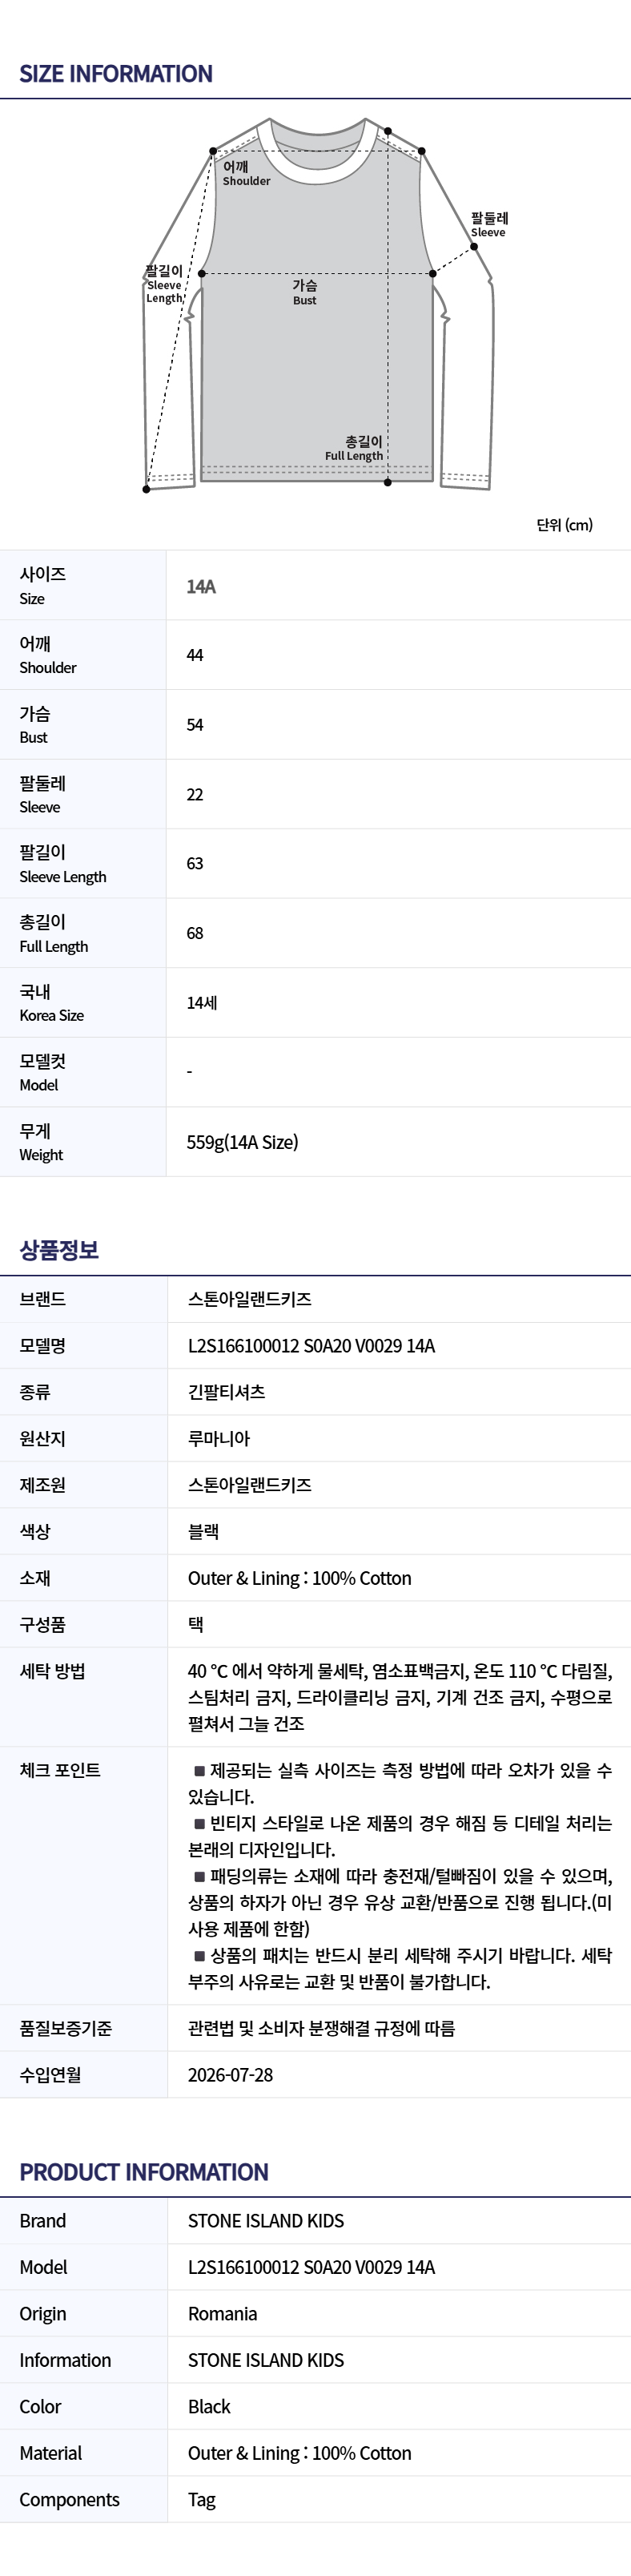Image resolution: width=631 pixels, height=2576 pixels.
Task: Click the Full Length label on diagram
Action: click(x=354, y=448)
